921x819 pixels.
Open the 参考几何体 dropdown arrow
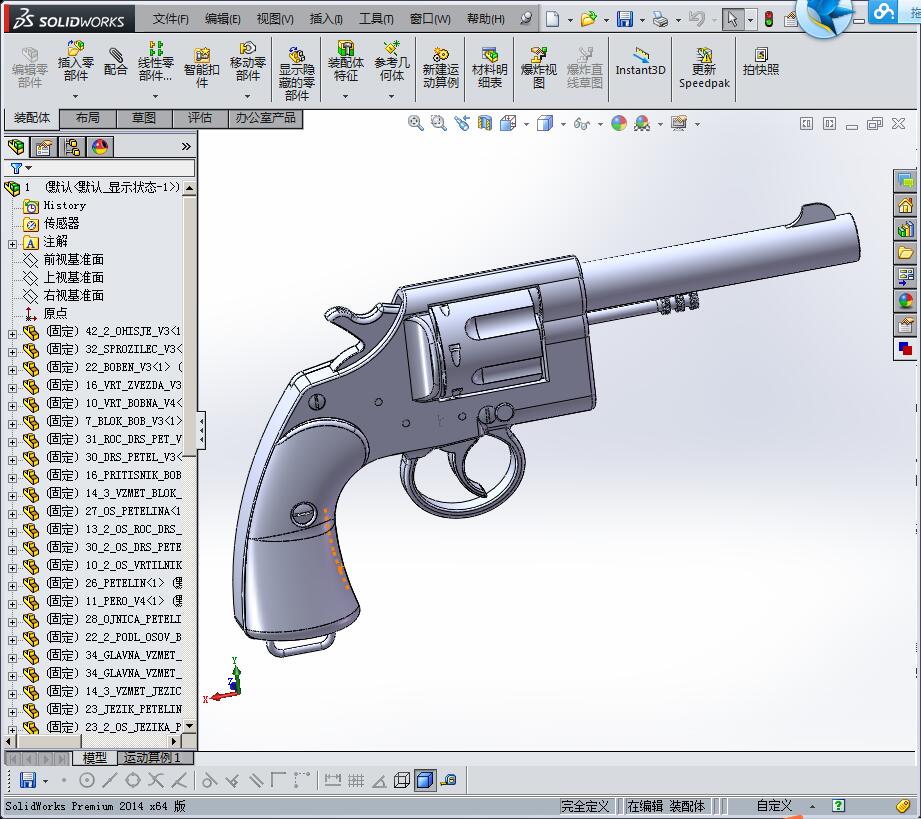click(391, 96)
